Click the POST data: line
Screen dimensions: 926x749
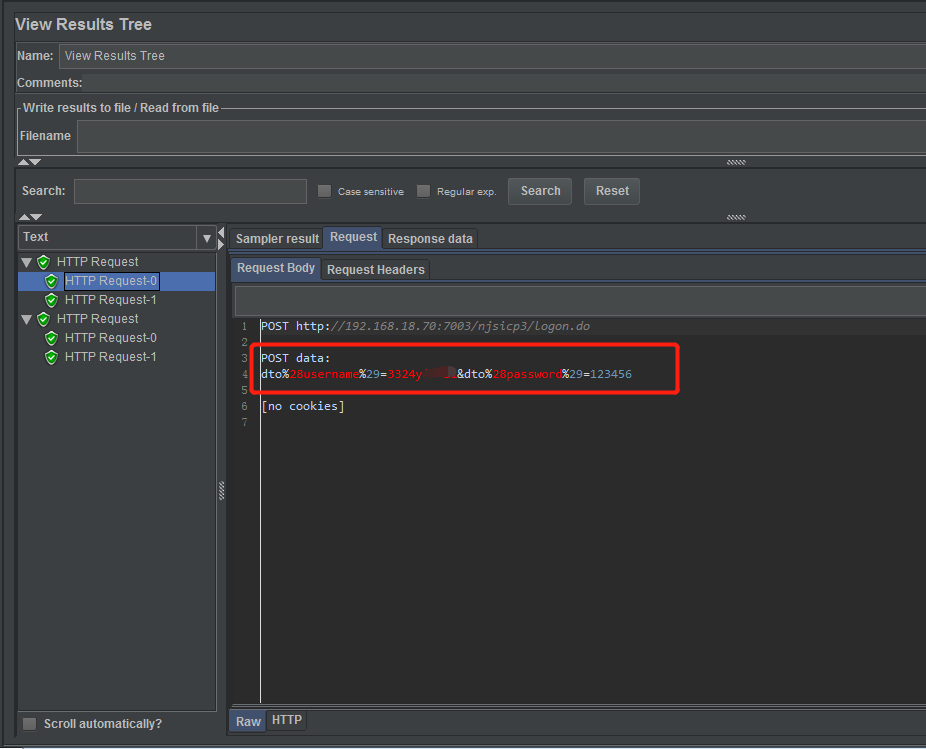click(x=296, y=358)
